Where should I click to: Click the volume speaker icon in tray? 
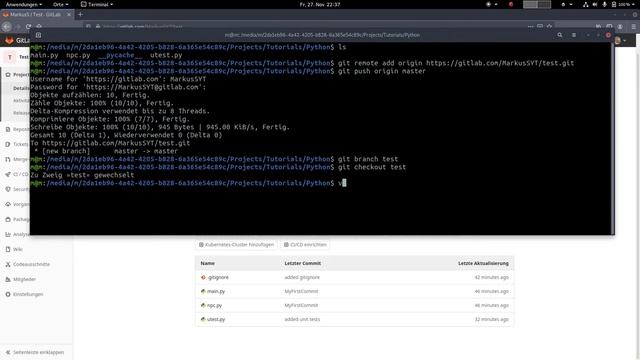[x=595, y=4]
